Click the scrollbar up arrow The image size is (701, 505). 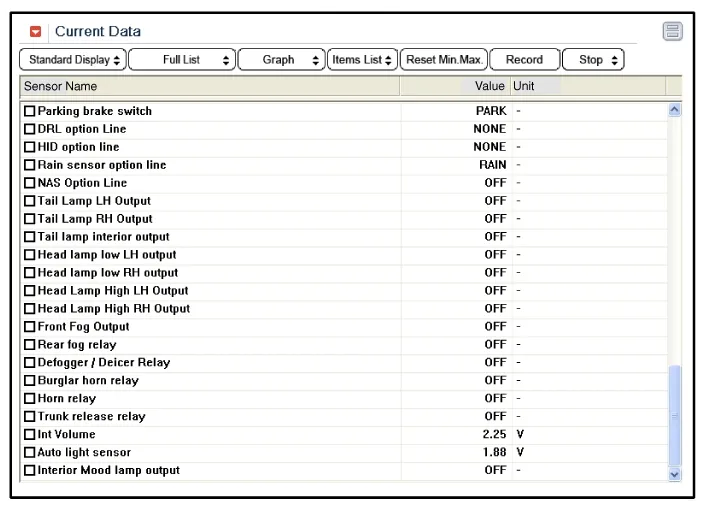673,110
